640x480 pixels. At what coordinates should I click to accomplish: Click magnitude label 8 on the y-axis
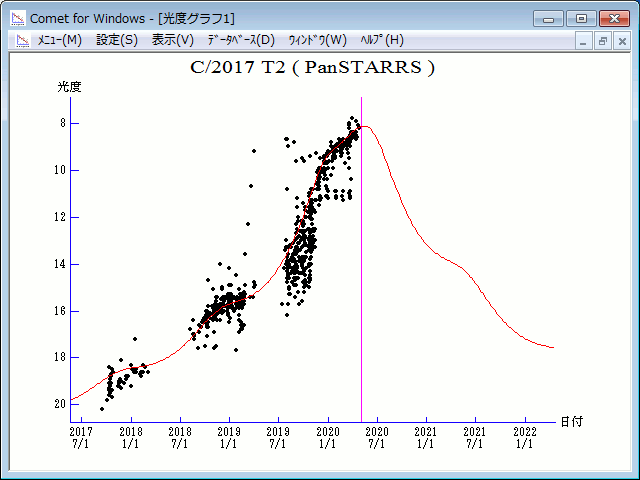[x=63, y=123]
